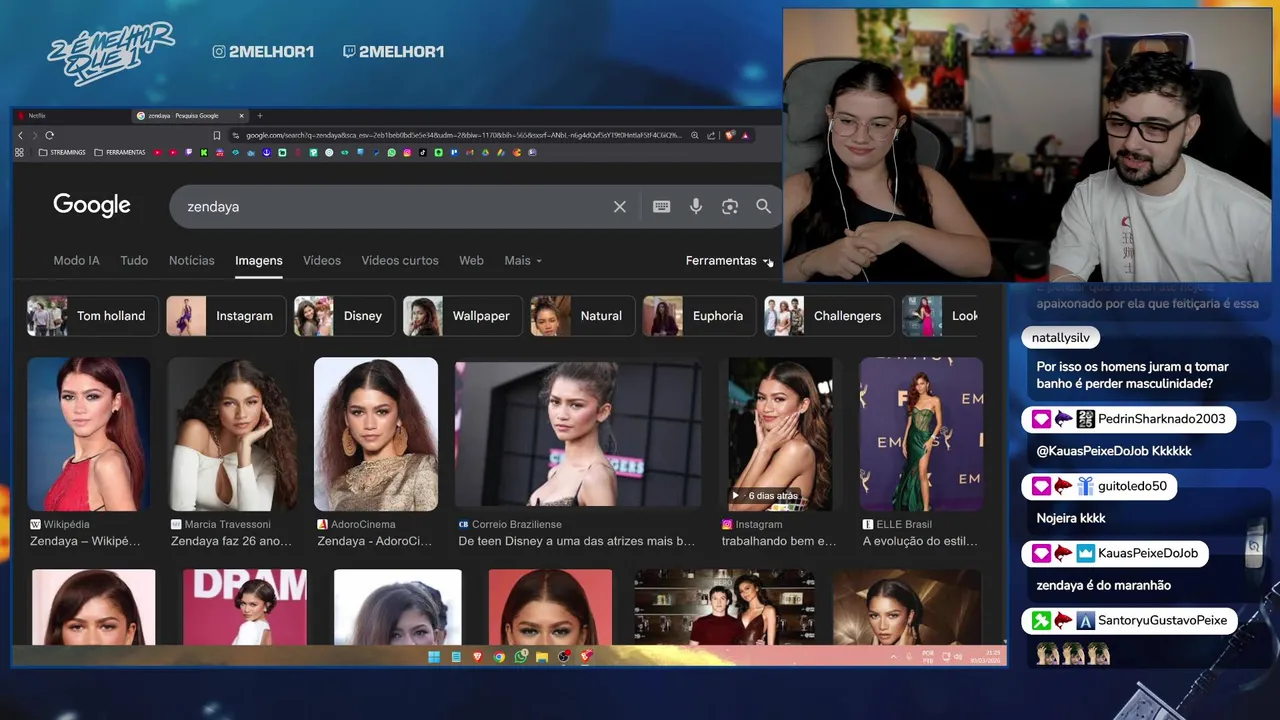Open the on-screen keyboard icon in search bar
Screen dimensions: 1280x720
tap(662, 206)
